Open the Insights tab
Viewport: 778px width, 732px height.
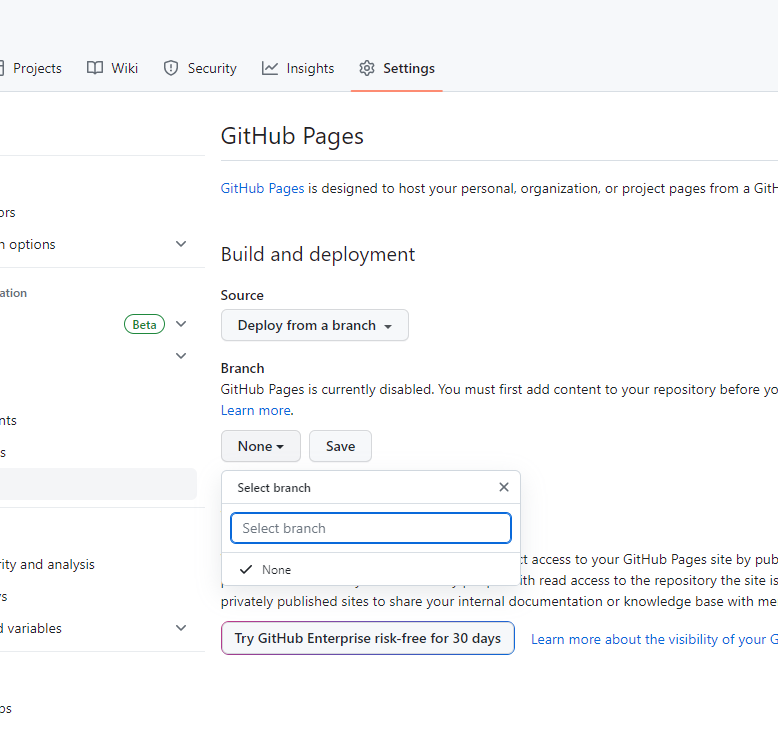(x=298, y=68)
